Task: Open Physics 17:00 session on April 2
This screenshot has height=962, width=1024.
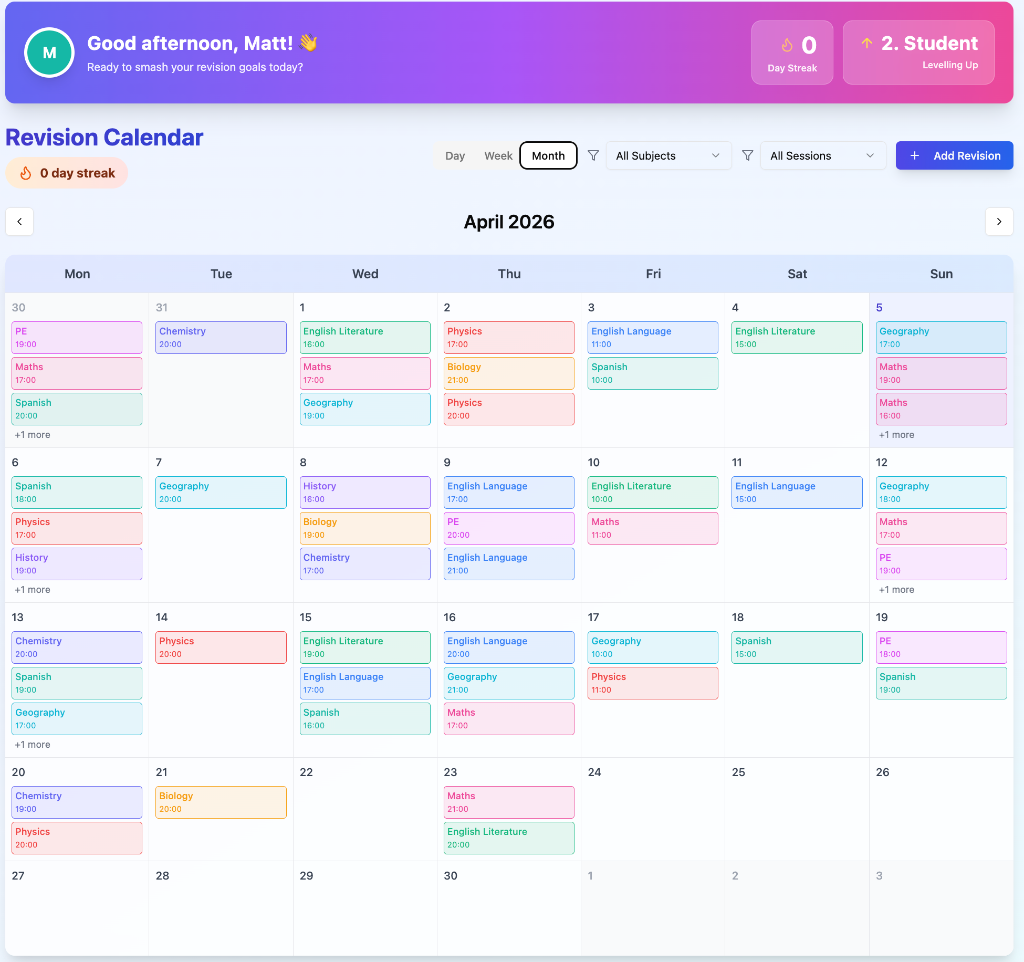Action: [509, 338]
